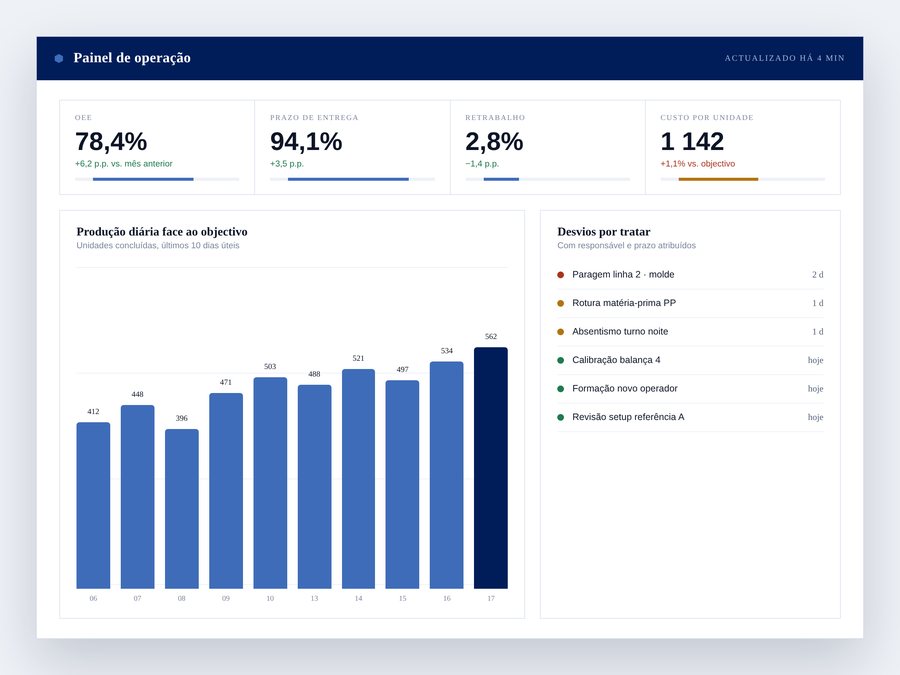Select the dark bar for day 17

(491, 468)
